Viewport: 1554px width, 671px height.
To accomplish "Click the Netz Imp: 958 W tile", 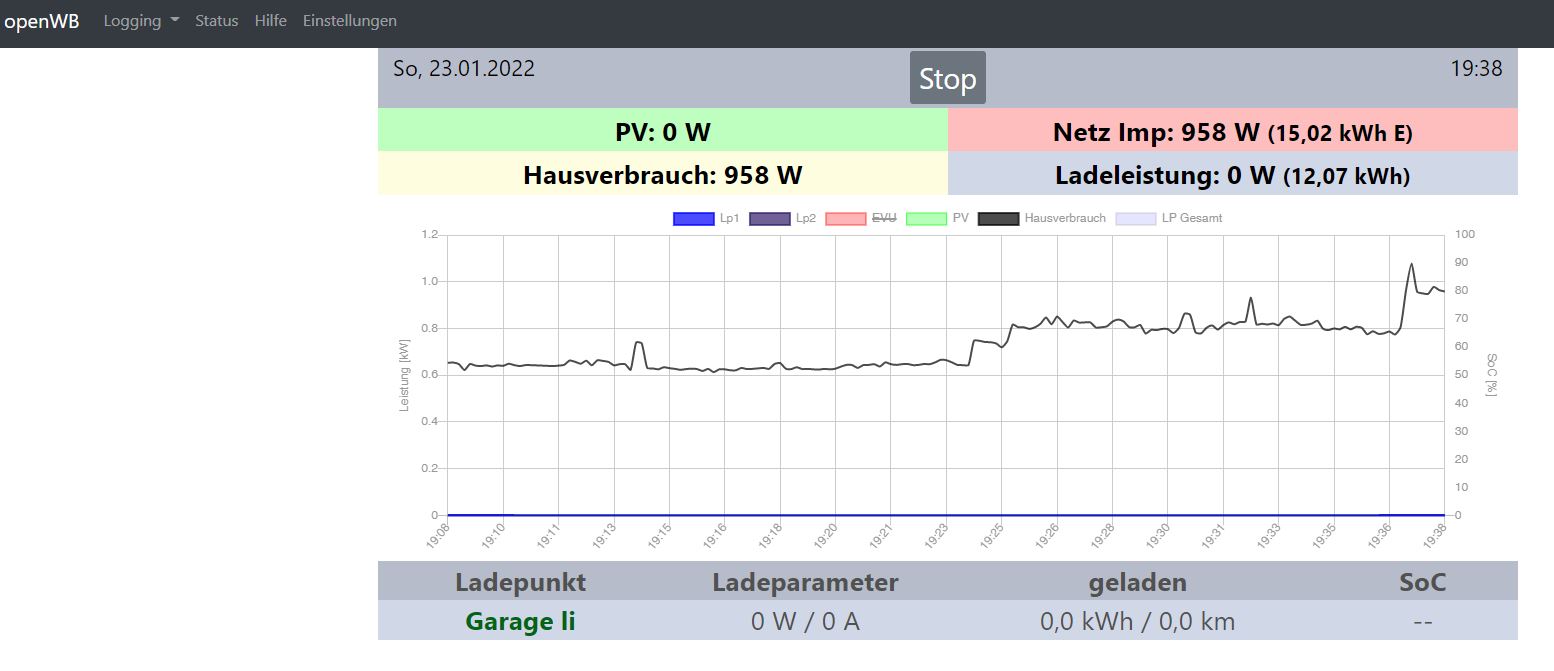I will 1233,130.
